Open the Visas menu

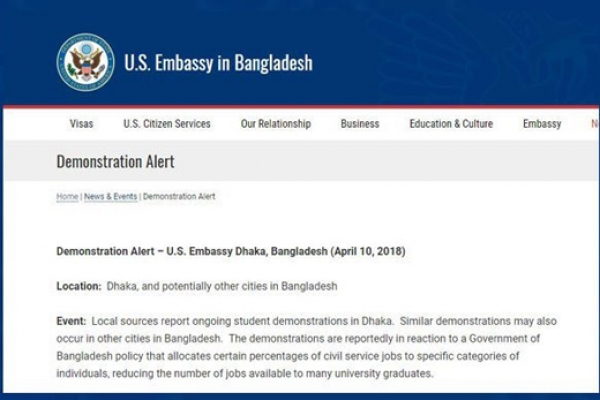81,124
